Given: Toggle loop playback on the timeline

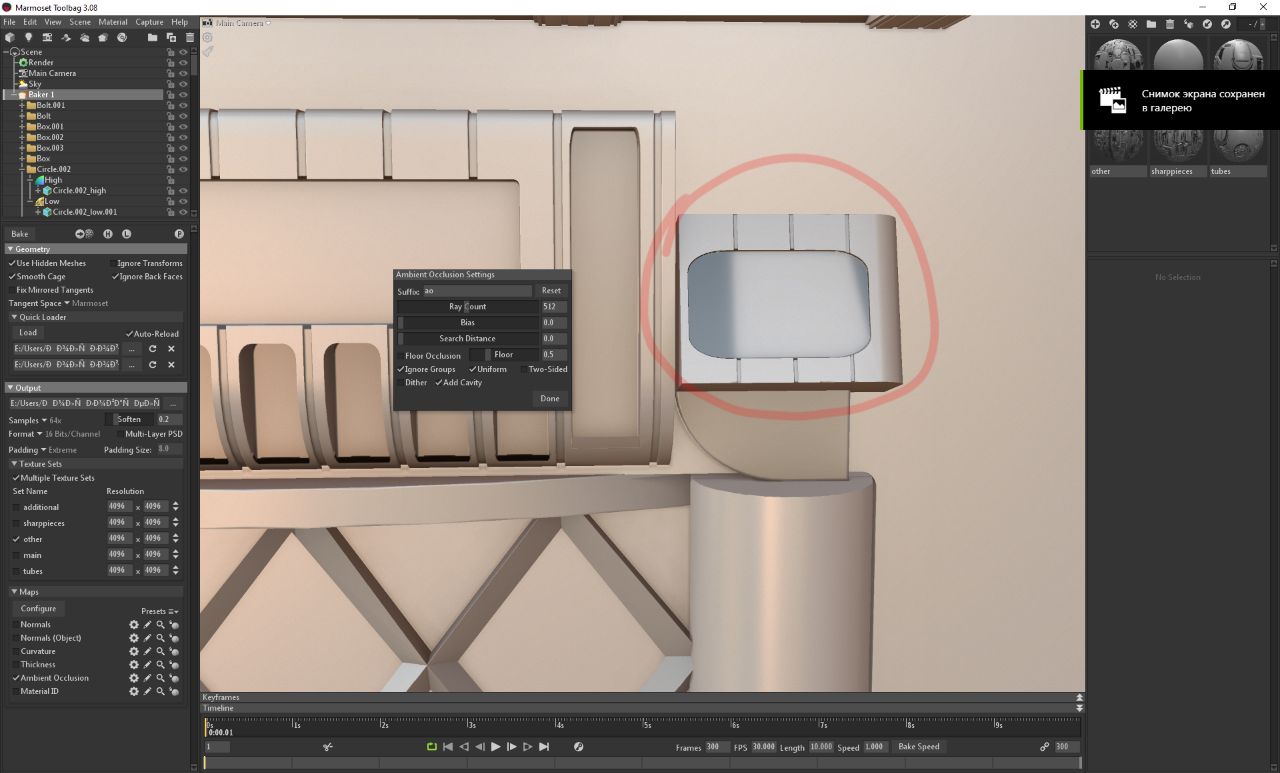Looking at the screenshot, I should [432, 747].
